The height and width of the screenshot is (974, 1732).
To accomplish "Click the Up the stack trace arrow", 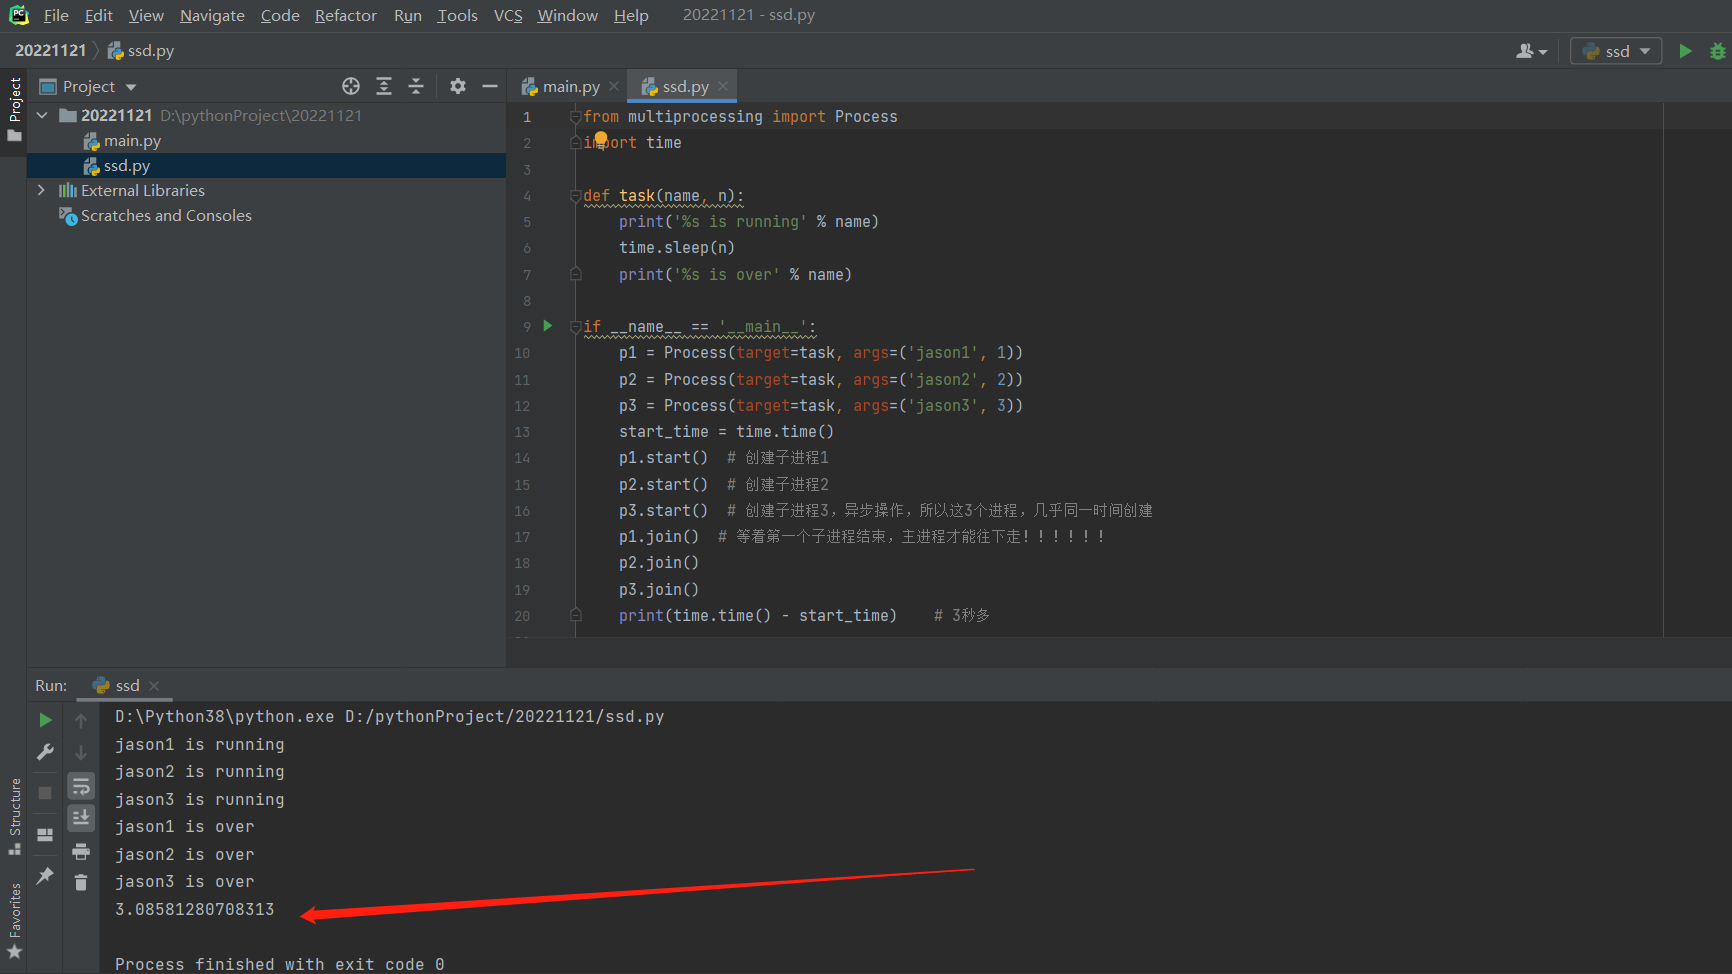I will 81,720.
